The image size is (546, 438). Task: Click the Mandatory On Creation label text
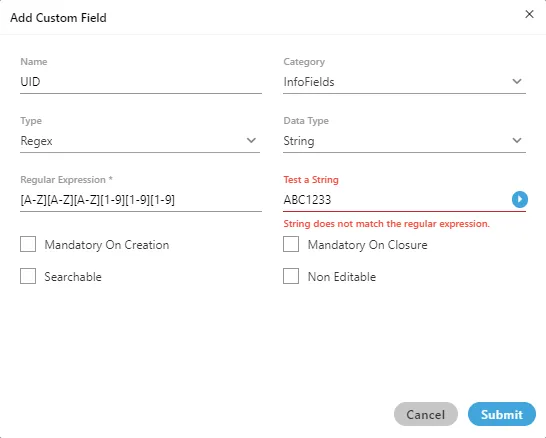point(107,245)
